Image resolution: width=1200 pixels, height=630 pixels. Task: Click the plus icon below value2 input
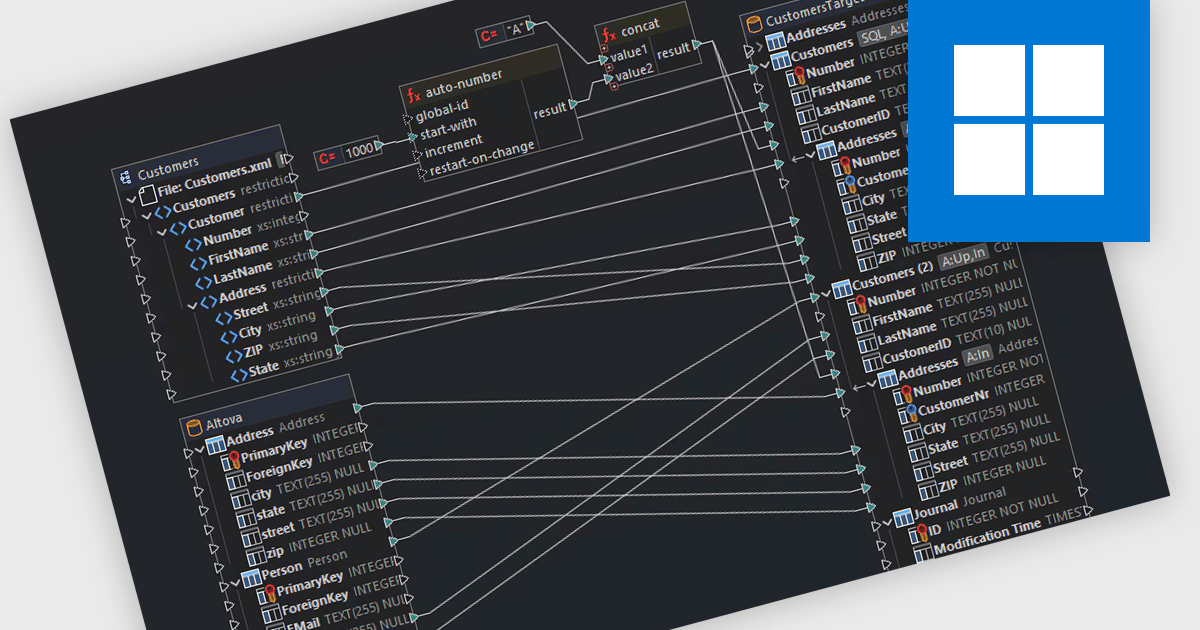(614, 86)
